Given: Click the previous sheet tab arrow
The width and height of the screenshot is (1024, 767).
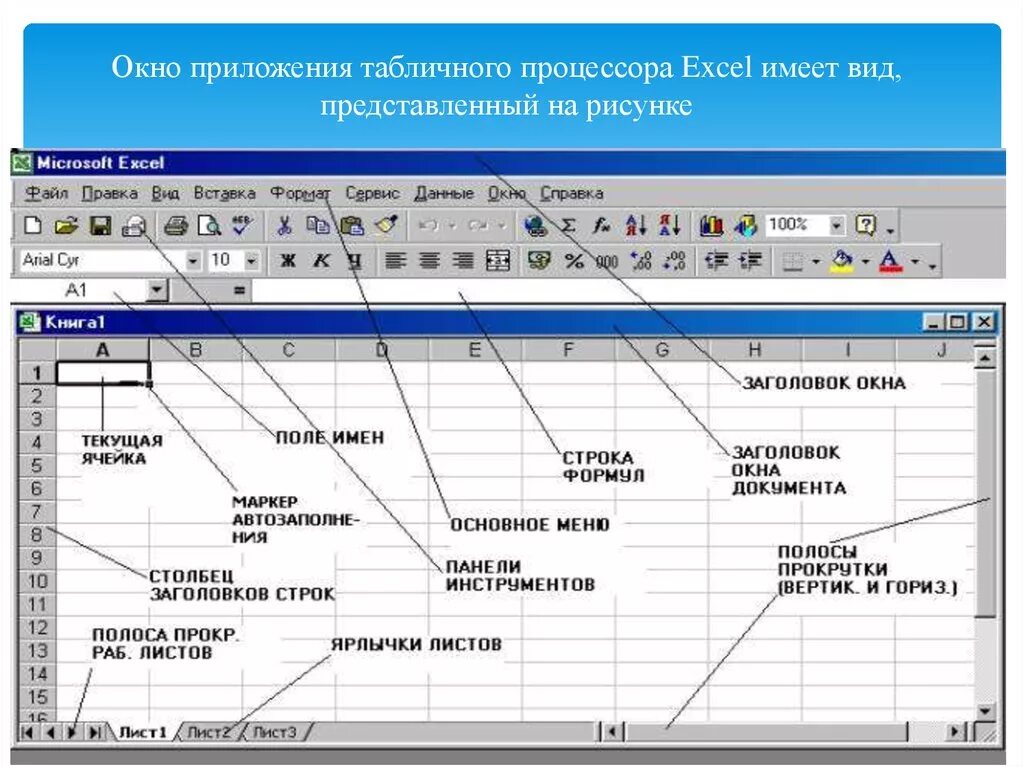Looking at the screenshot, I should (50, 732).
